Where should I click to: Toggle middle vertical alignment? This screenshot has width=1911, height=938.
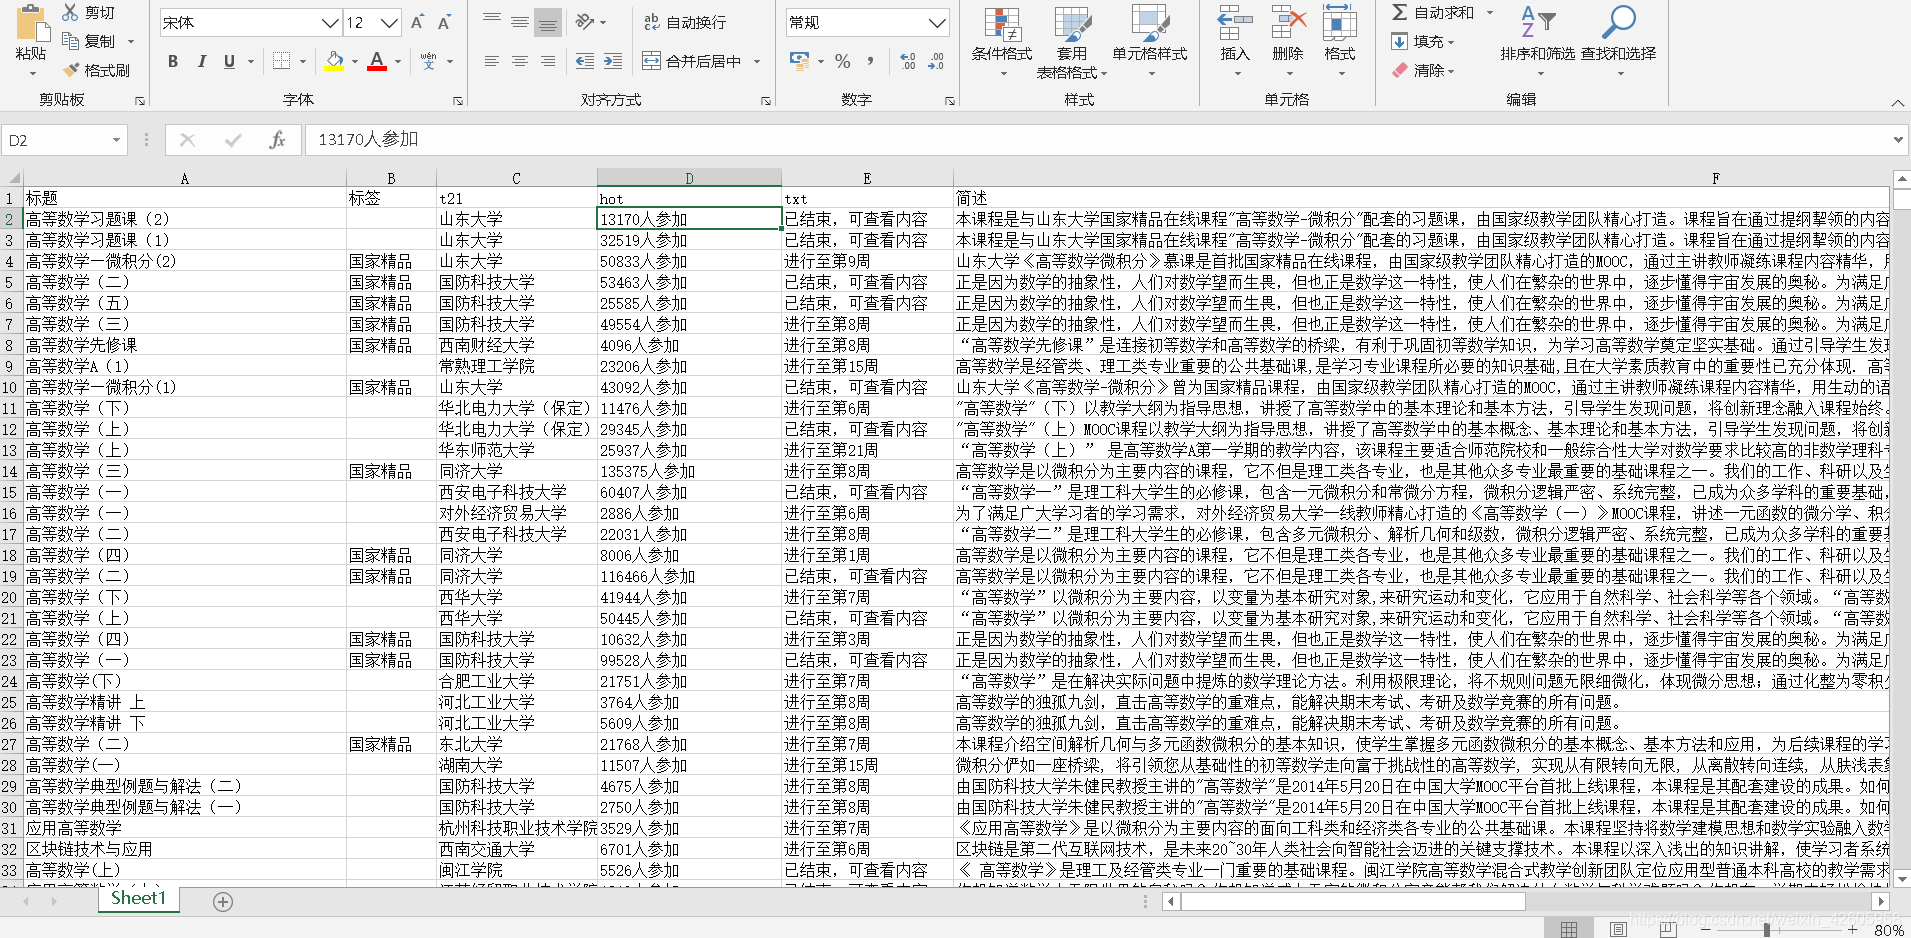pyautogui.click(x=520, y=21)
